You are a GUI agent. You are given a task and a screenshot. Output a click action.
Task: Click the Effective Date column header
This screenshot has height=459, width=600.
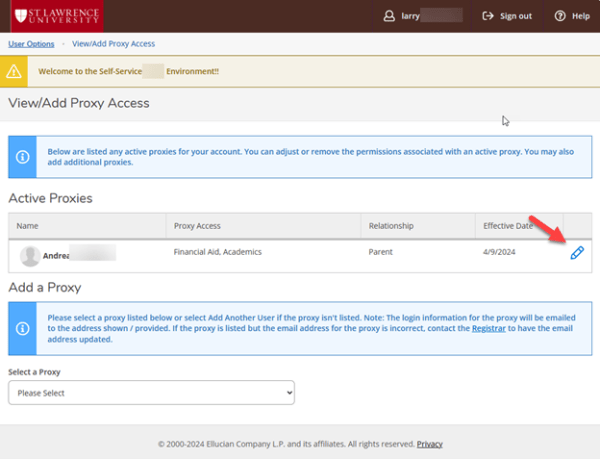coord(508,226)
